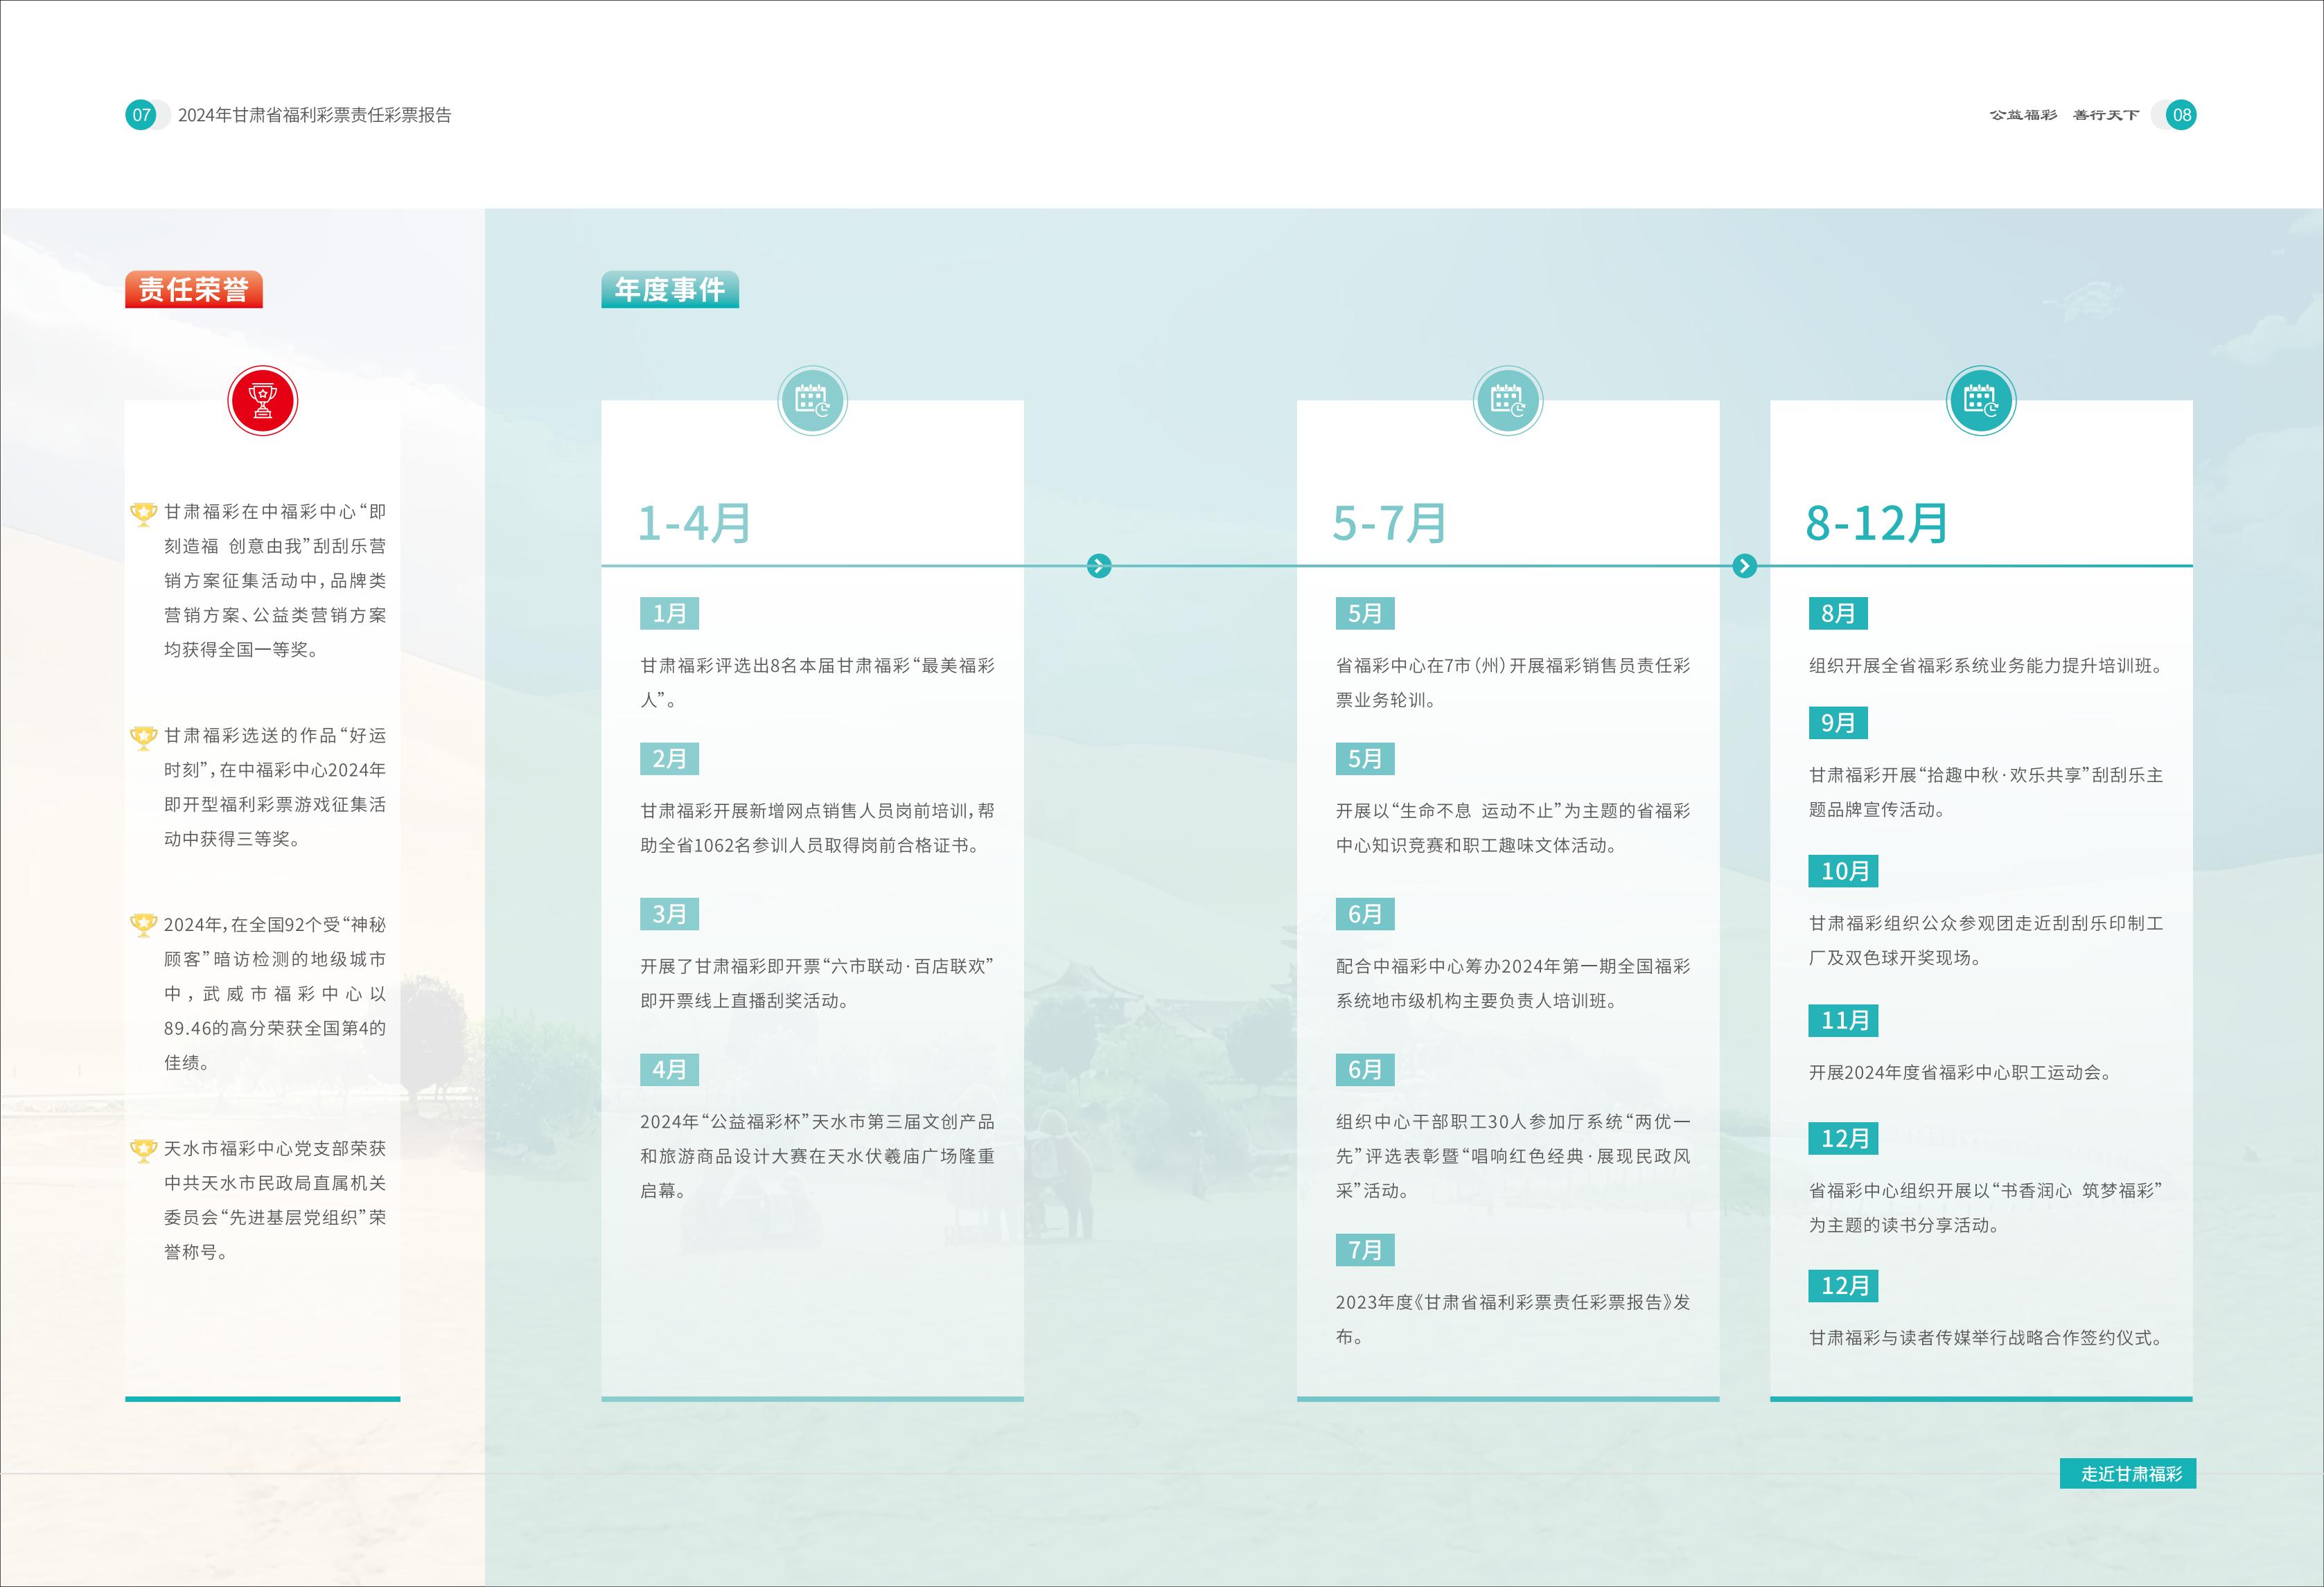This screenshot has height=1587, width=2324.
Task: Click the calendar icon above 8-12月
Action: [1981, 401]
